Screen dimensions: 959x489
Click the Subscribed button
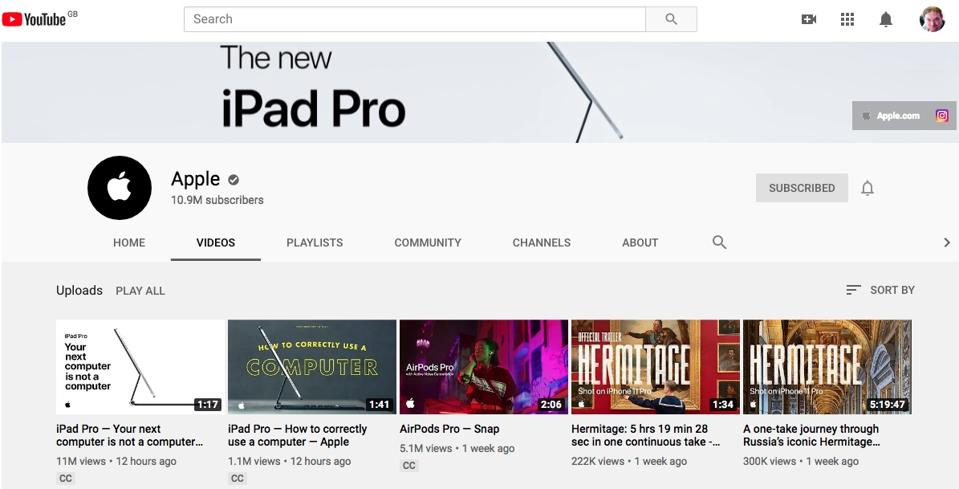[802, 188]
